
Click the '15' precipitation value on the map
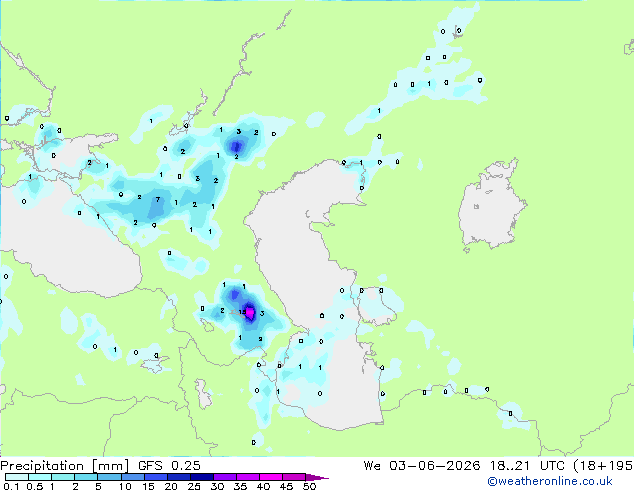[x=242, y=312]
